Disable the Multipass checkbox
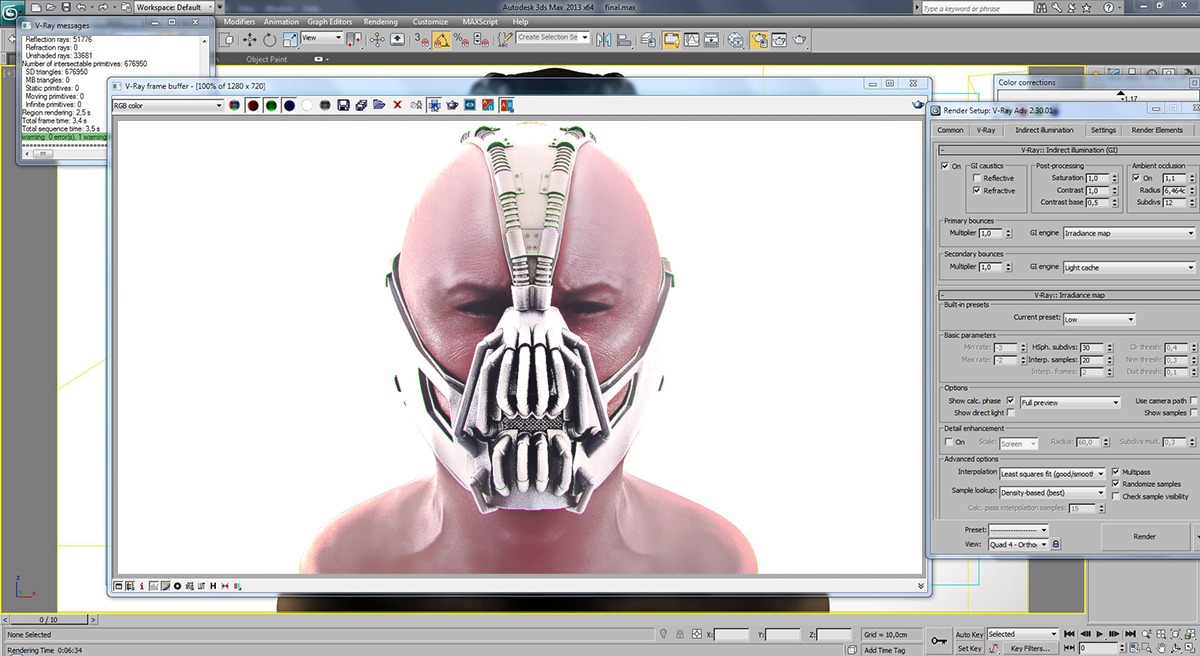Viewport: 1200px width, 656px height. pos(1116,471)
